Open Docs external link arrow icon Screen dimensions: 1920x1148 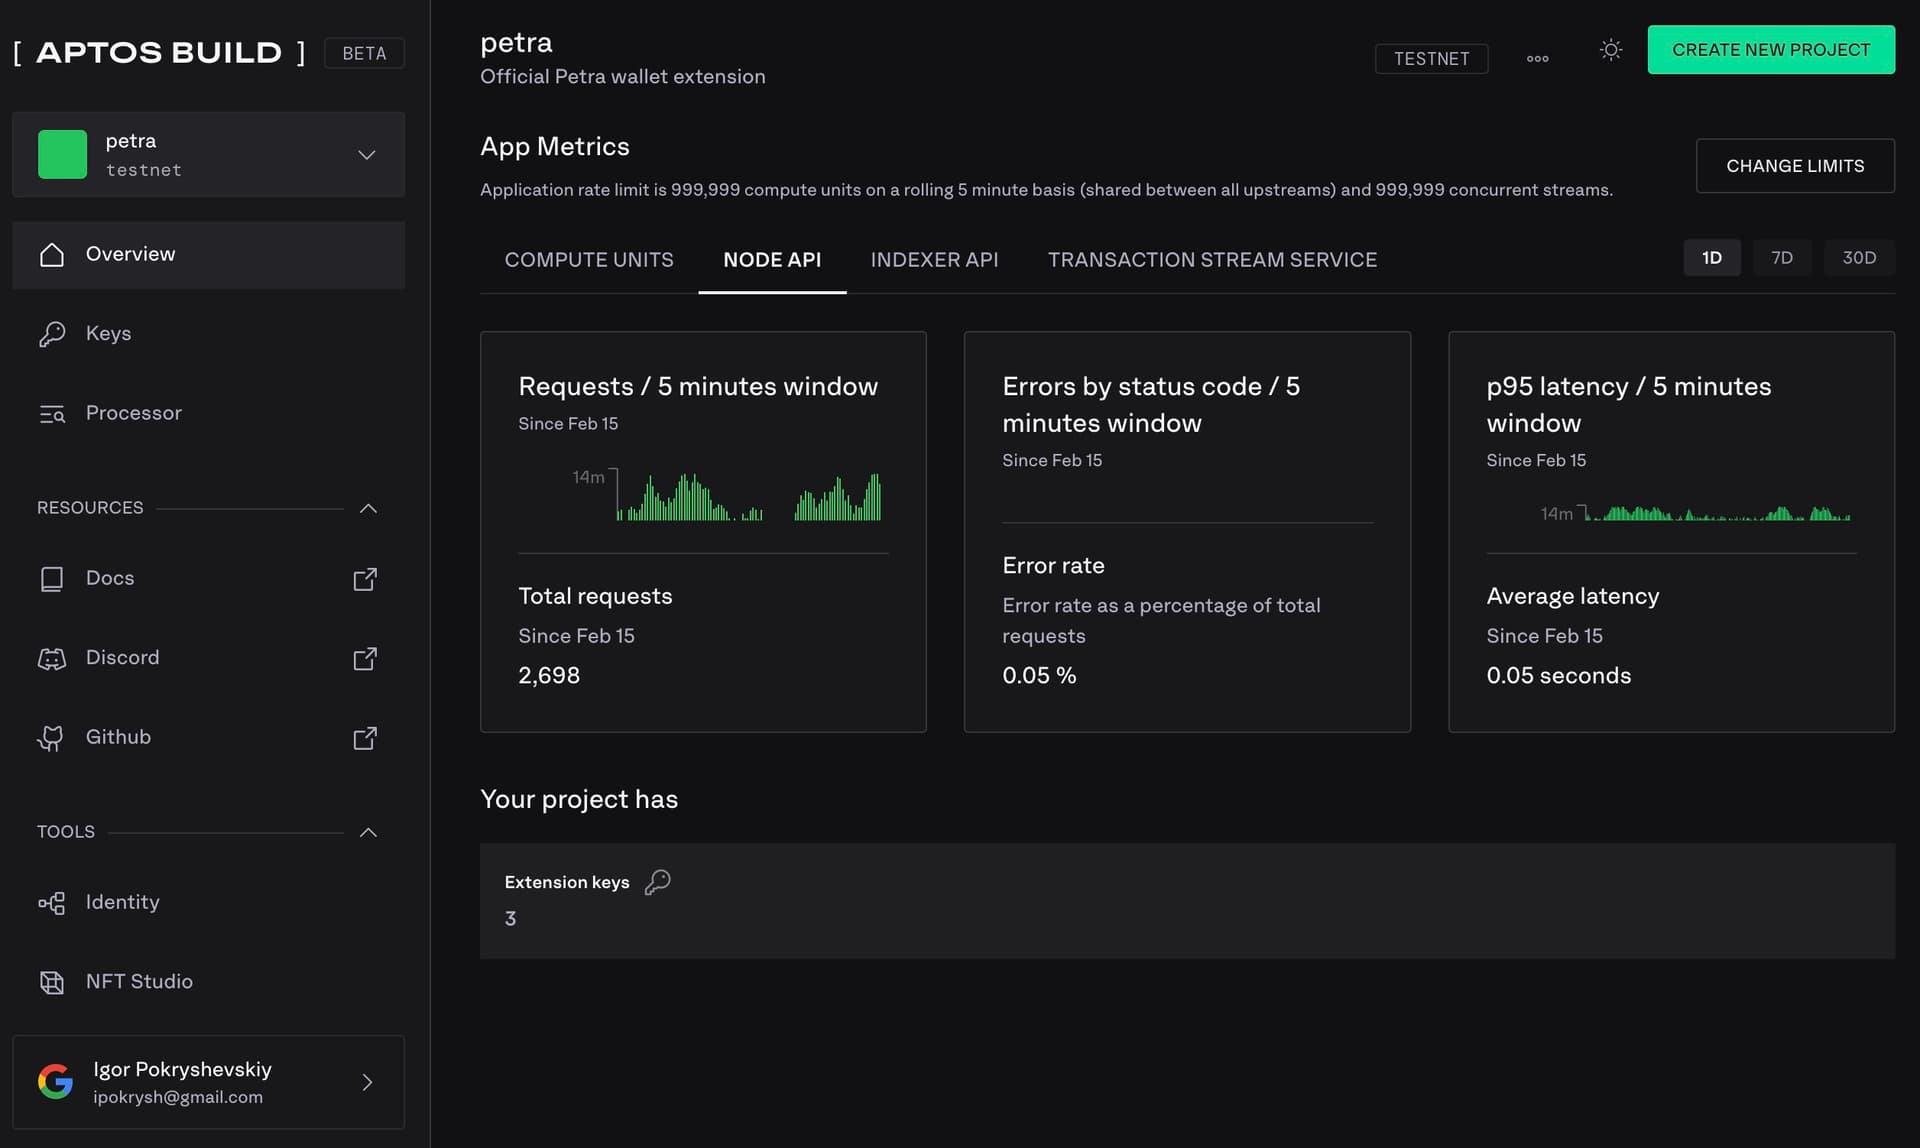(365, 579)
